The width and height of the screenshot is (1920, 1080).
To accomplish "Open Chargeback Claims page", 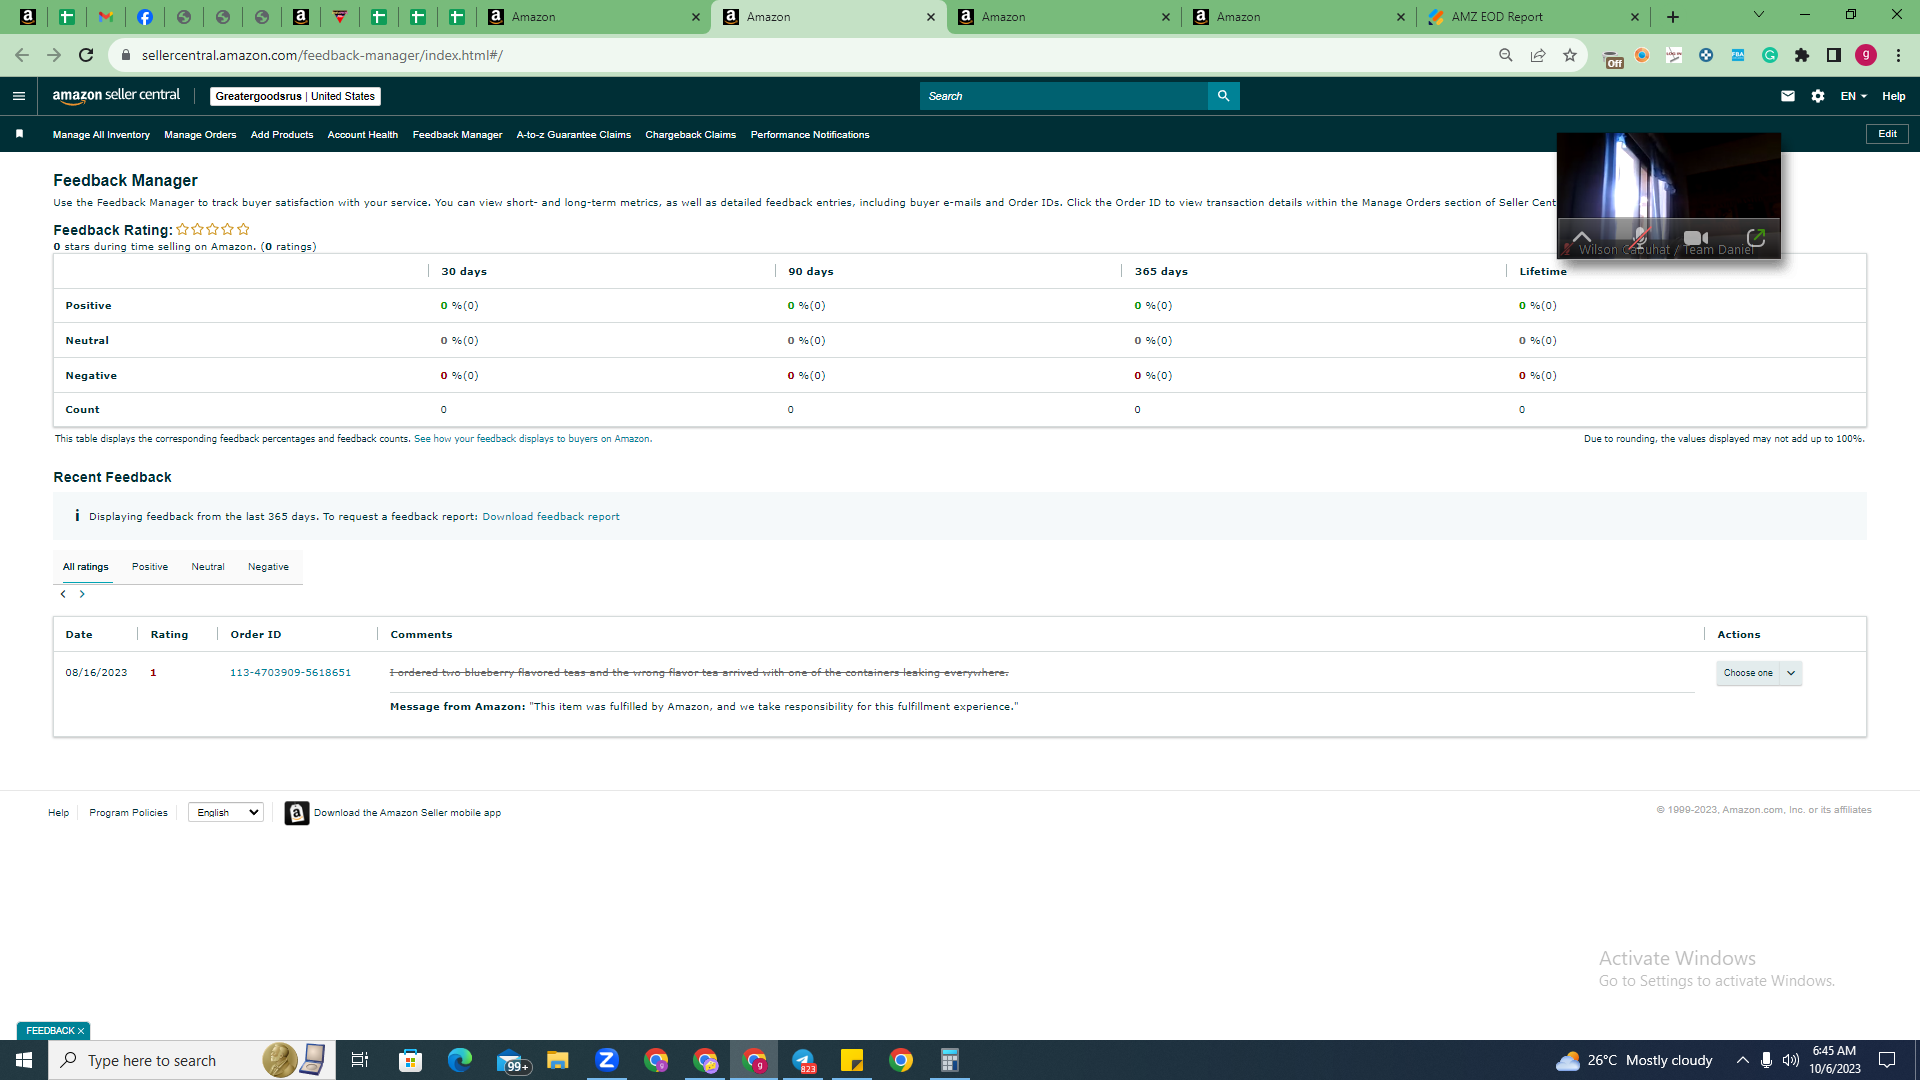I will [x=691, y=135].
